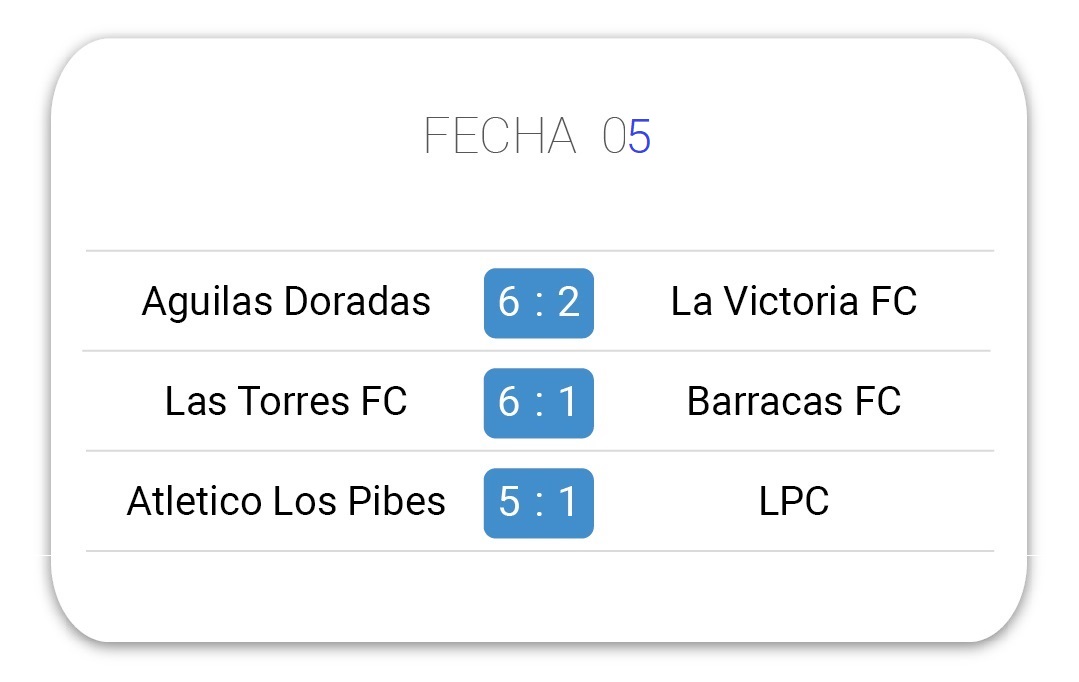The width and height of the screenshot is (1079, 682).
Task: Select team LPC
Action: click(x=794, y=501)
